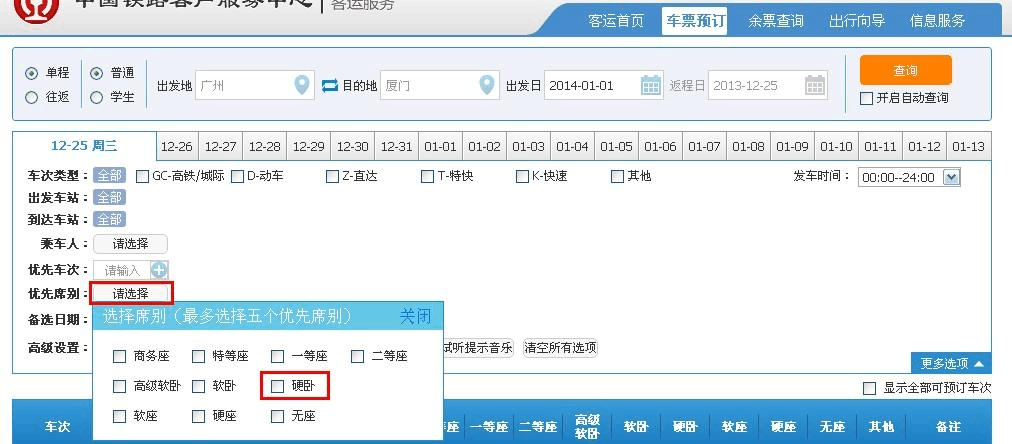Open the departure date calendar icon
The width and height of the screenshot is (1012, 444).
click(x=651, y=86)
